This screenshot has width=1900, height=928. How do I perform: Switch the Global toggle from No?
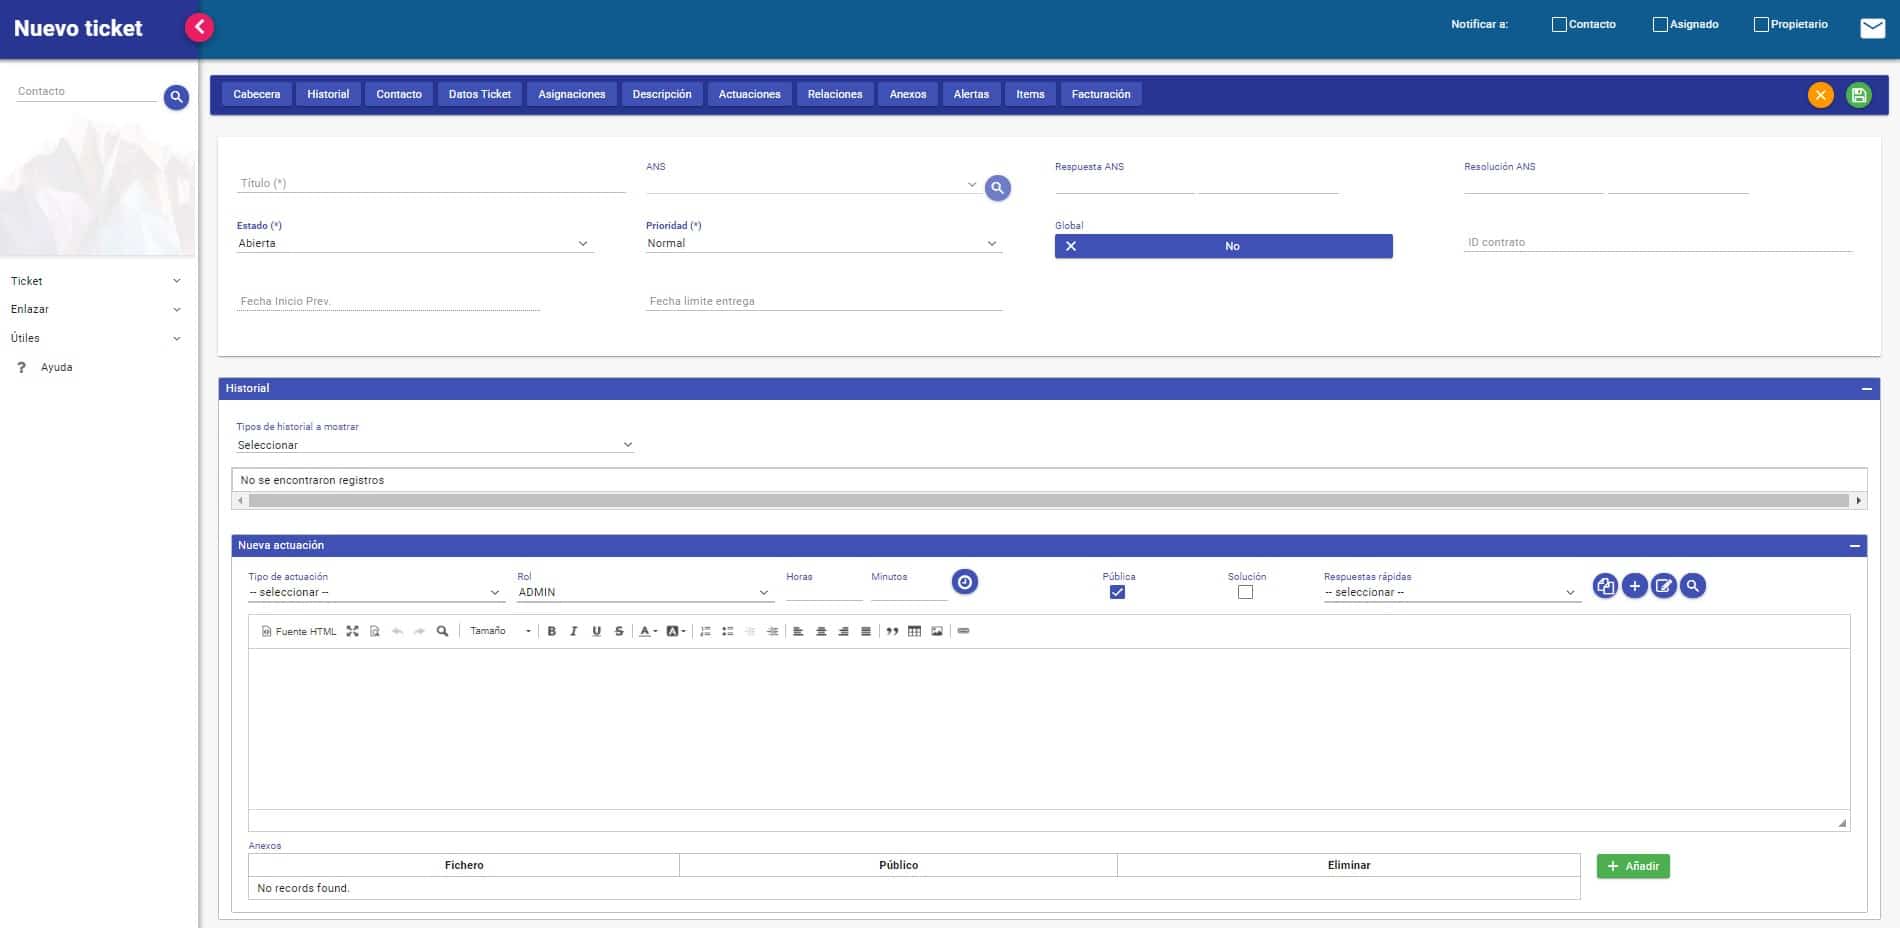tap(1223, 246)
